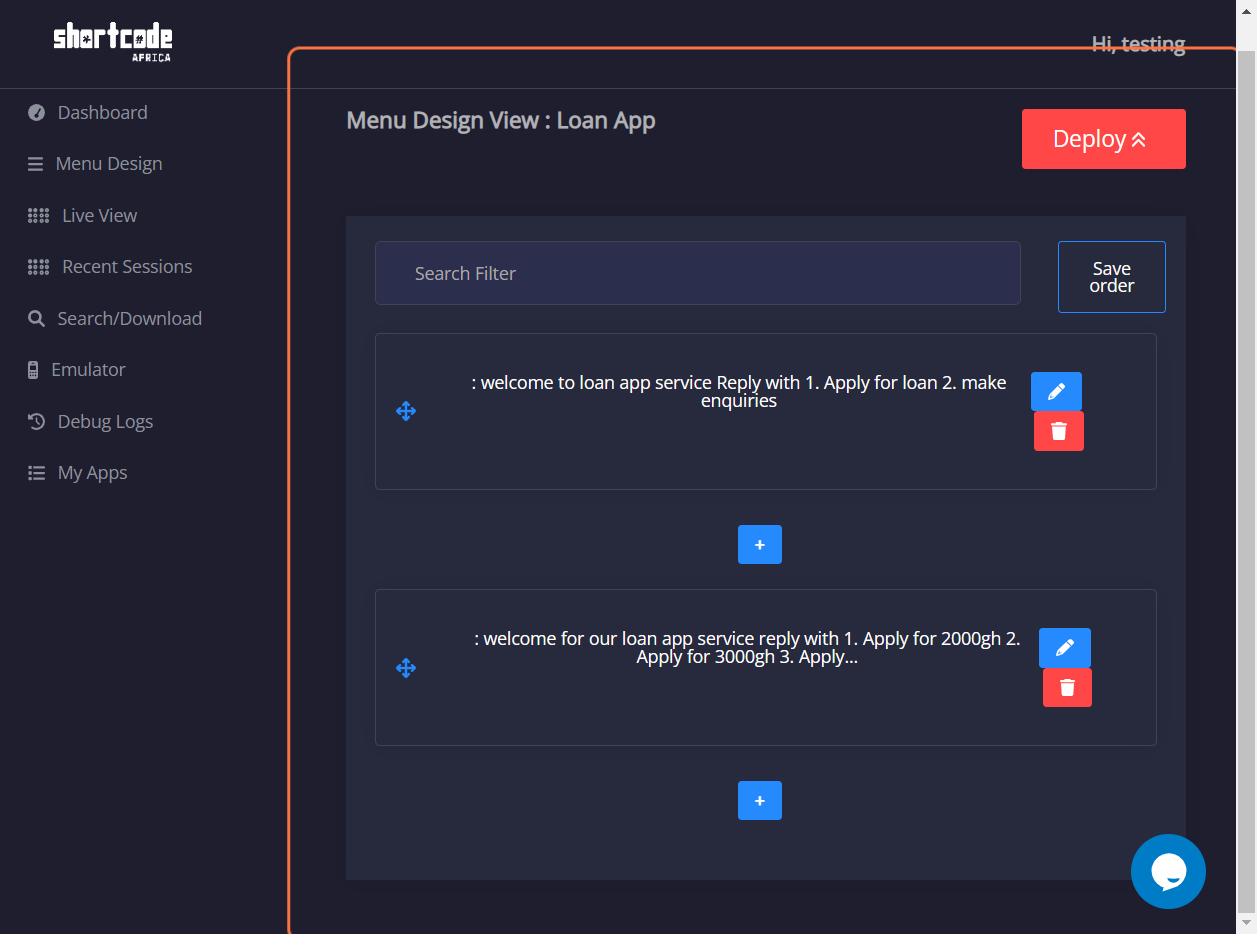The width and height of the screenshot is (1257, 934).
Task: Click the Live View grid icon
Action: click(38, 216)
